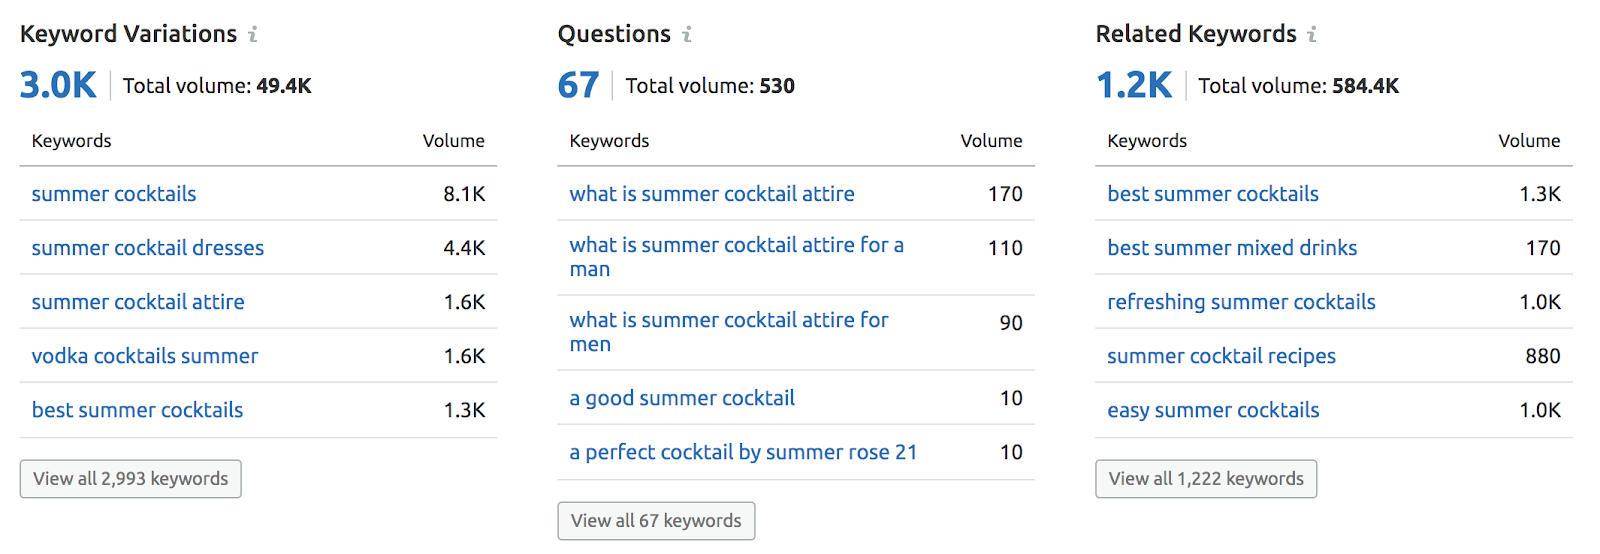Click info icon beside Keyword Variations

(x=253, y=35)
